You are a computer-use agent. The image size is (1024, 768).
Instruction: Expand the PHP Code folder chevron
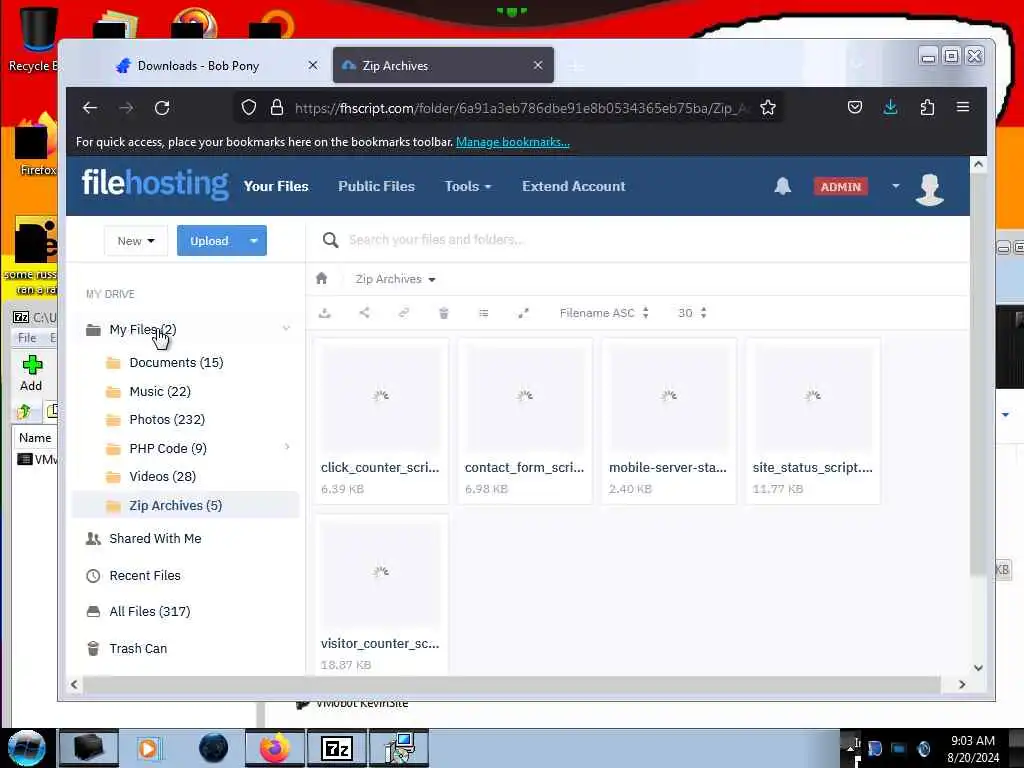pos(287,447)
